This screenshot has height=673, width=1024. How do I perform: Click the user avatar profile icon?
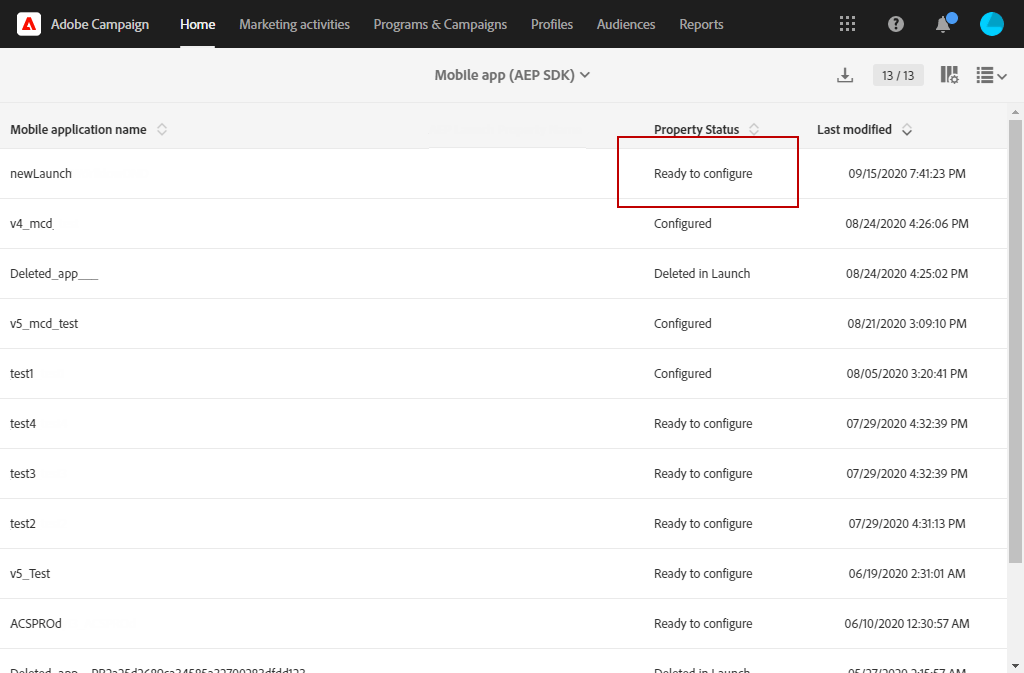click(990, 23)
